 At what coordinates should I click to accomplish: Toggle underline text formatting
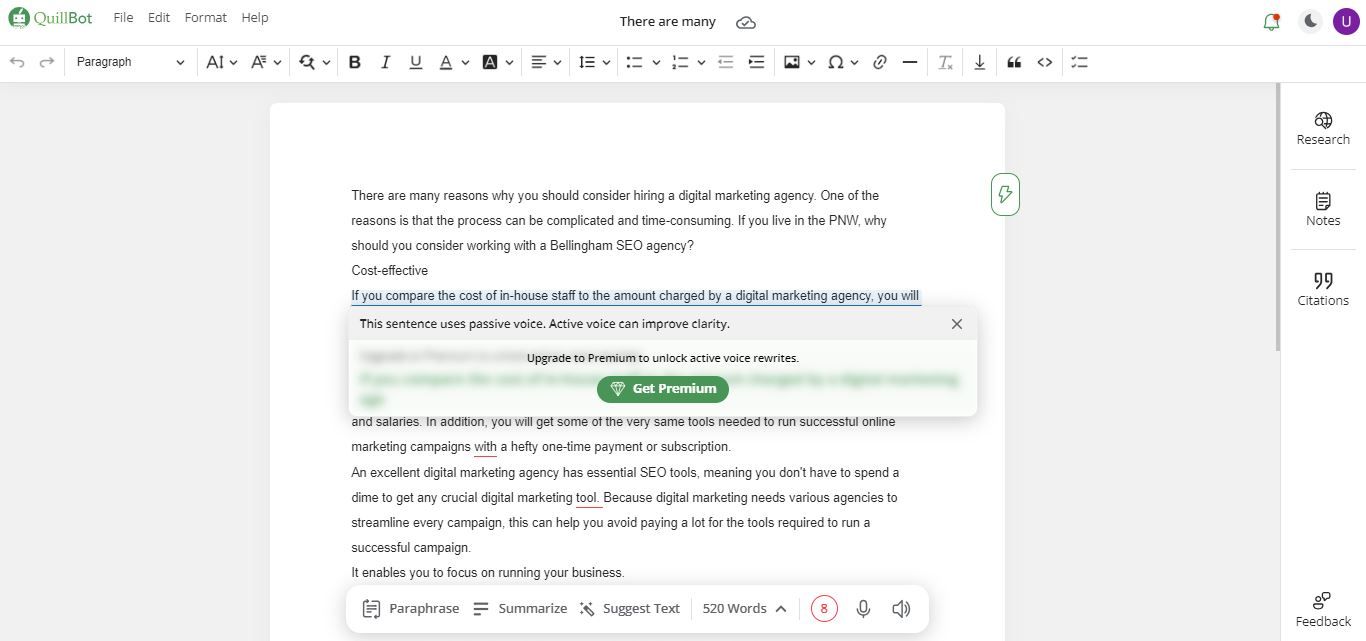click(416, 62)
